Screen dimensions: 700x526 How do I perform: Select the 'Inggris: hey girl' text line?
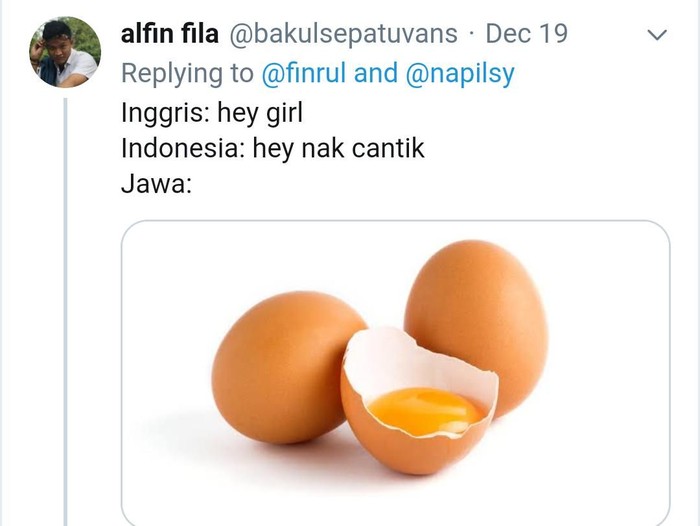212,113
